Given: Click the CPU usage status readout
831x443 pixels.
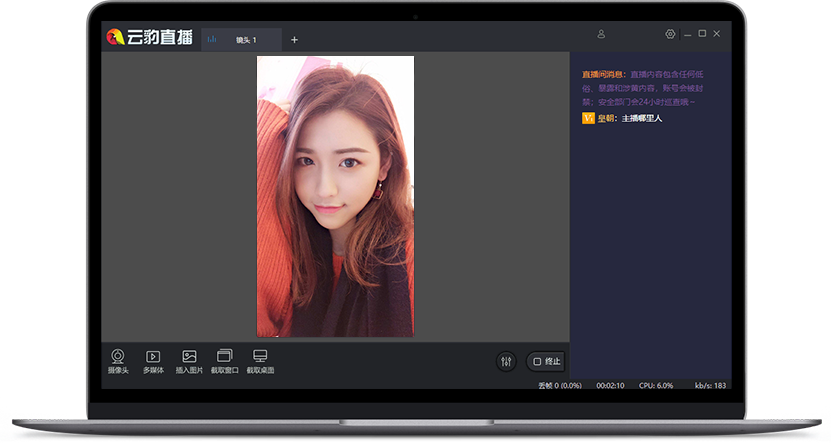Looking at the screenshot, I should pyautogui.click(x=656, y=385).
